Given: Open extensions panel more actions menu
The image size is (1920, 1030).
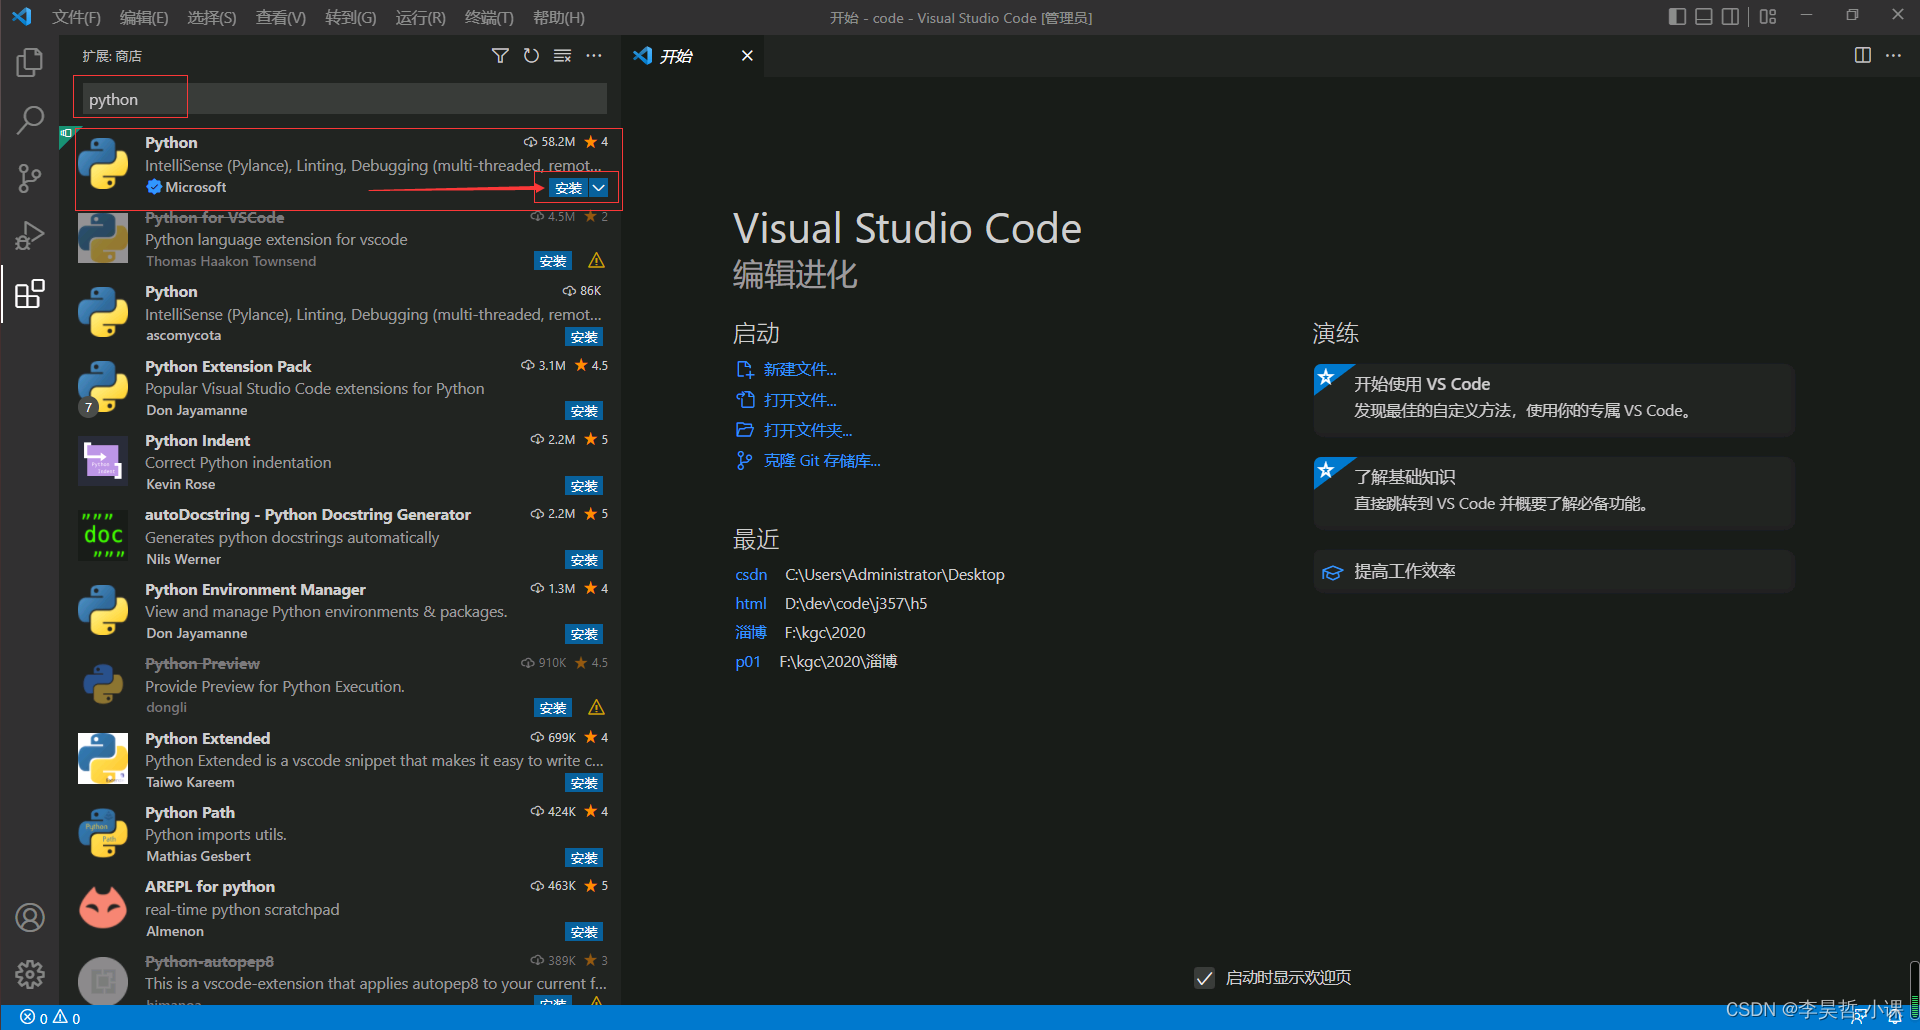Looking at the screenshot, I should (594, 56).
